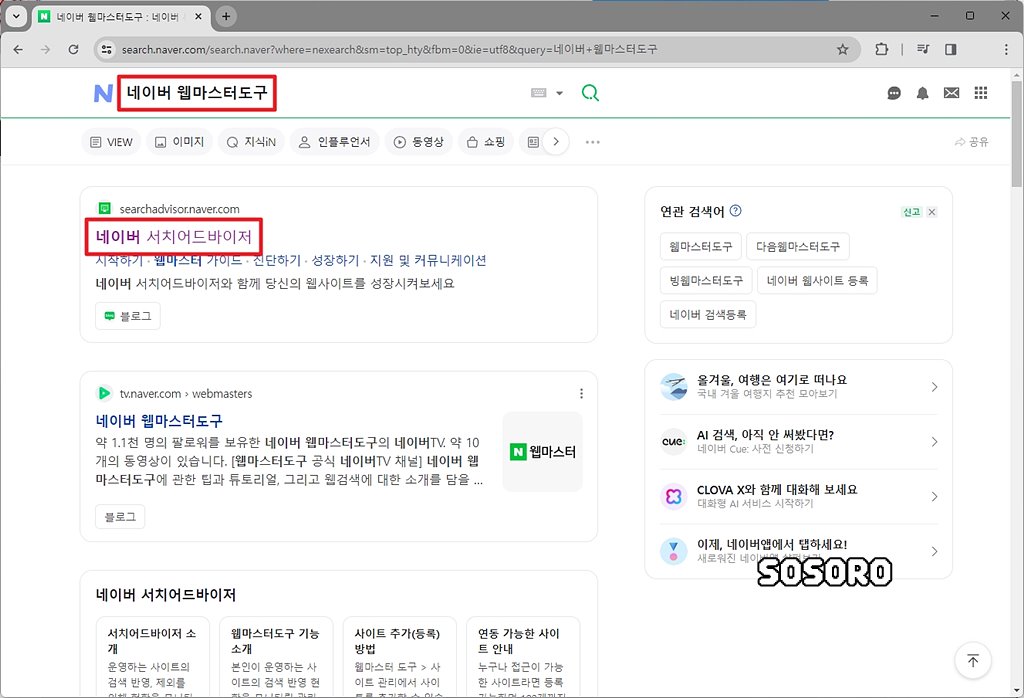Open the tv.naver.com 네이버 웹마스터도구 link
1024x698 pixels.
coord(159,420)
